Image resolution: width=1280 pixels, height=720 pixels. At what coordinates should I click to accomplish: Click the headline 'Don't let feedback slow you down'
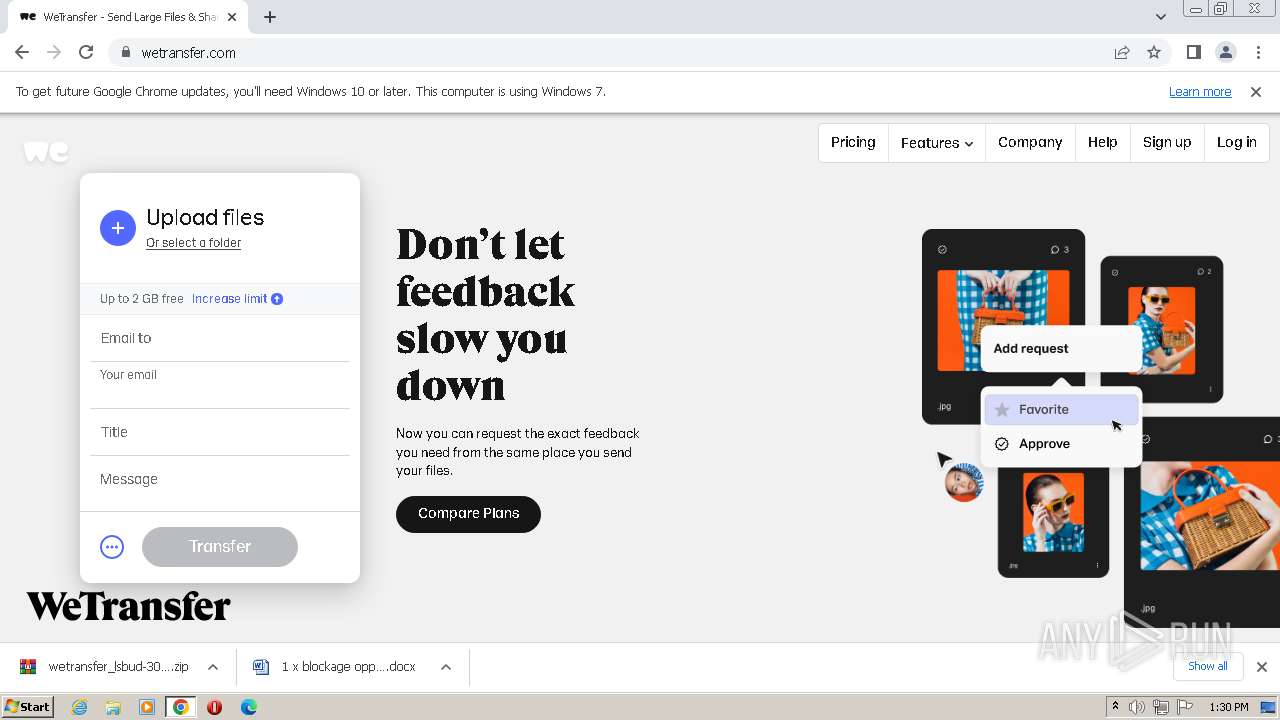click(x=486, y=315)
